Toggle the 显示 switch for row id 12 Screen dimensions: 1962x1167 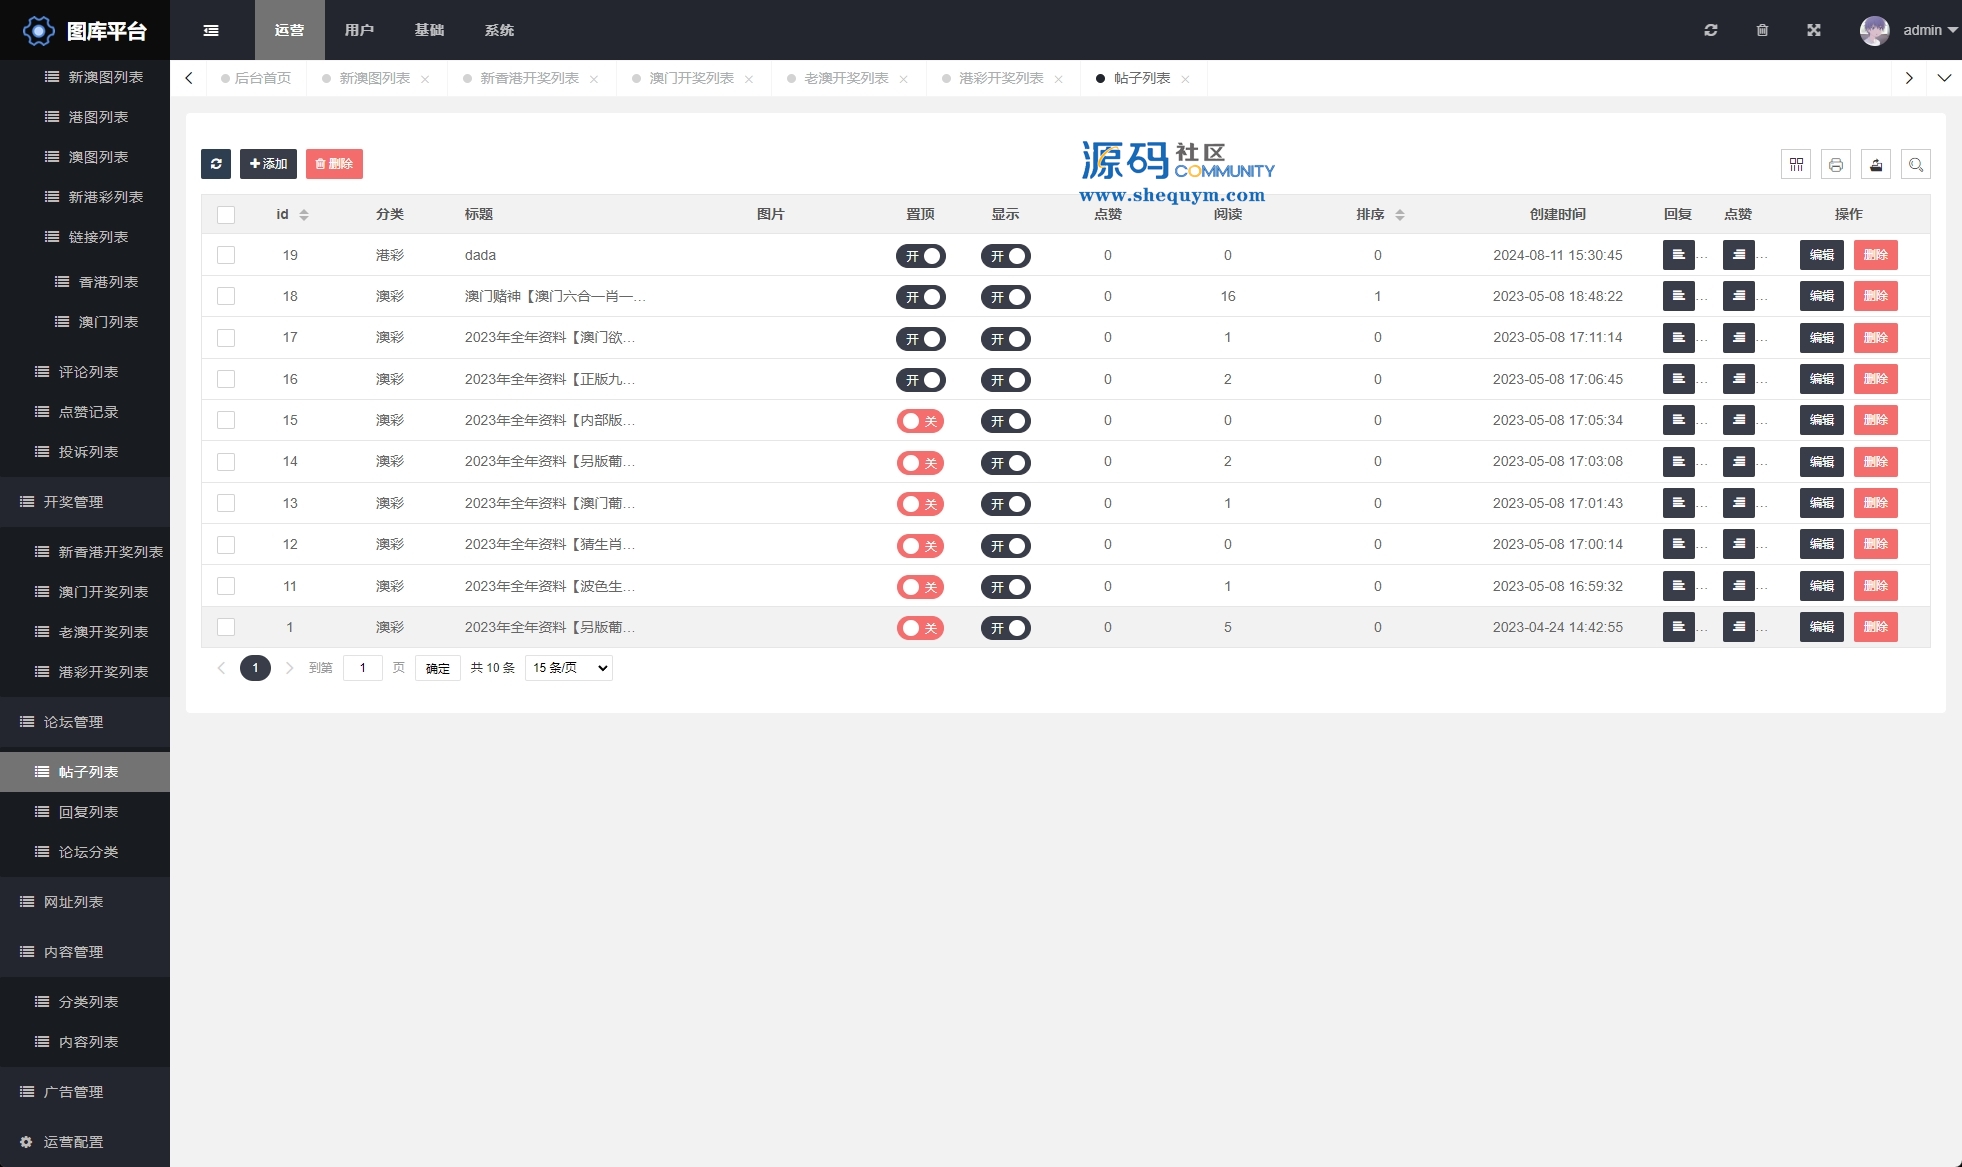1006,546
